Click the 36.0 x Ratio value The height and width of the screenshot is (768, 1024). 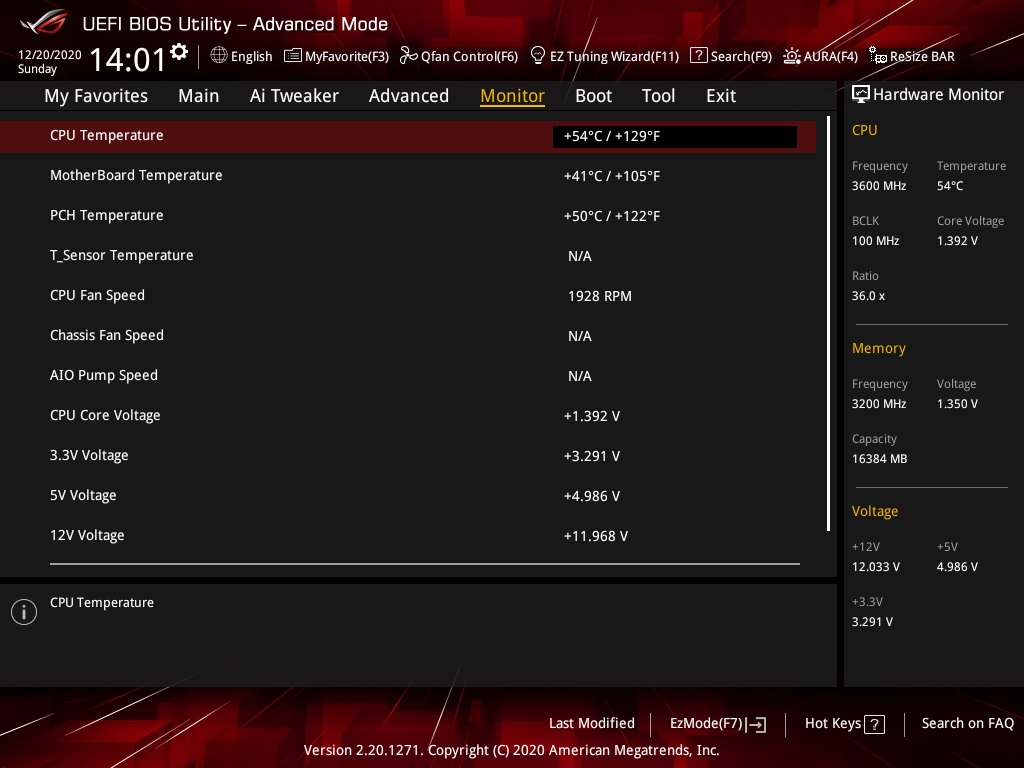tap(869, 296)
